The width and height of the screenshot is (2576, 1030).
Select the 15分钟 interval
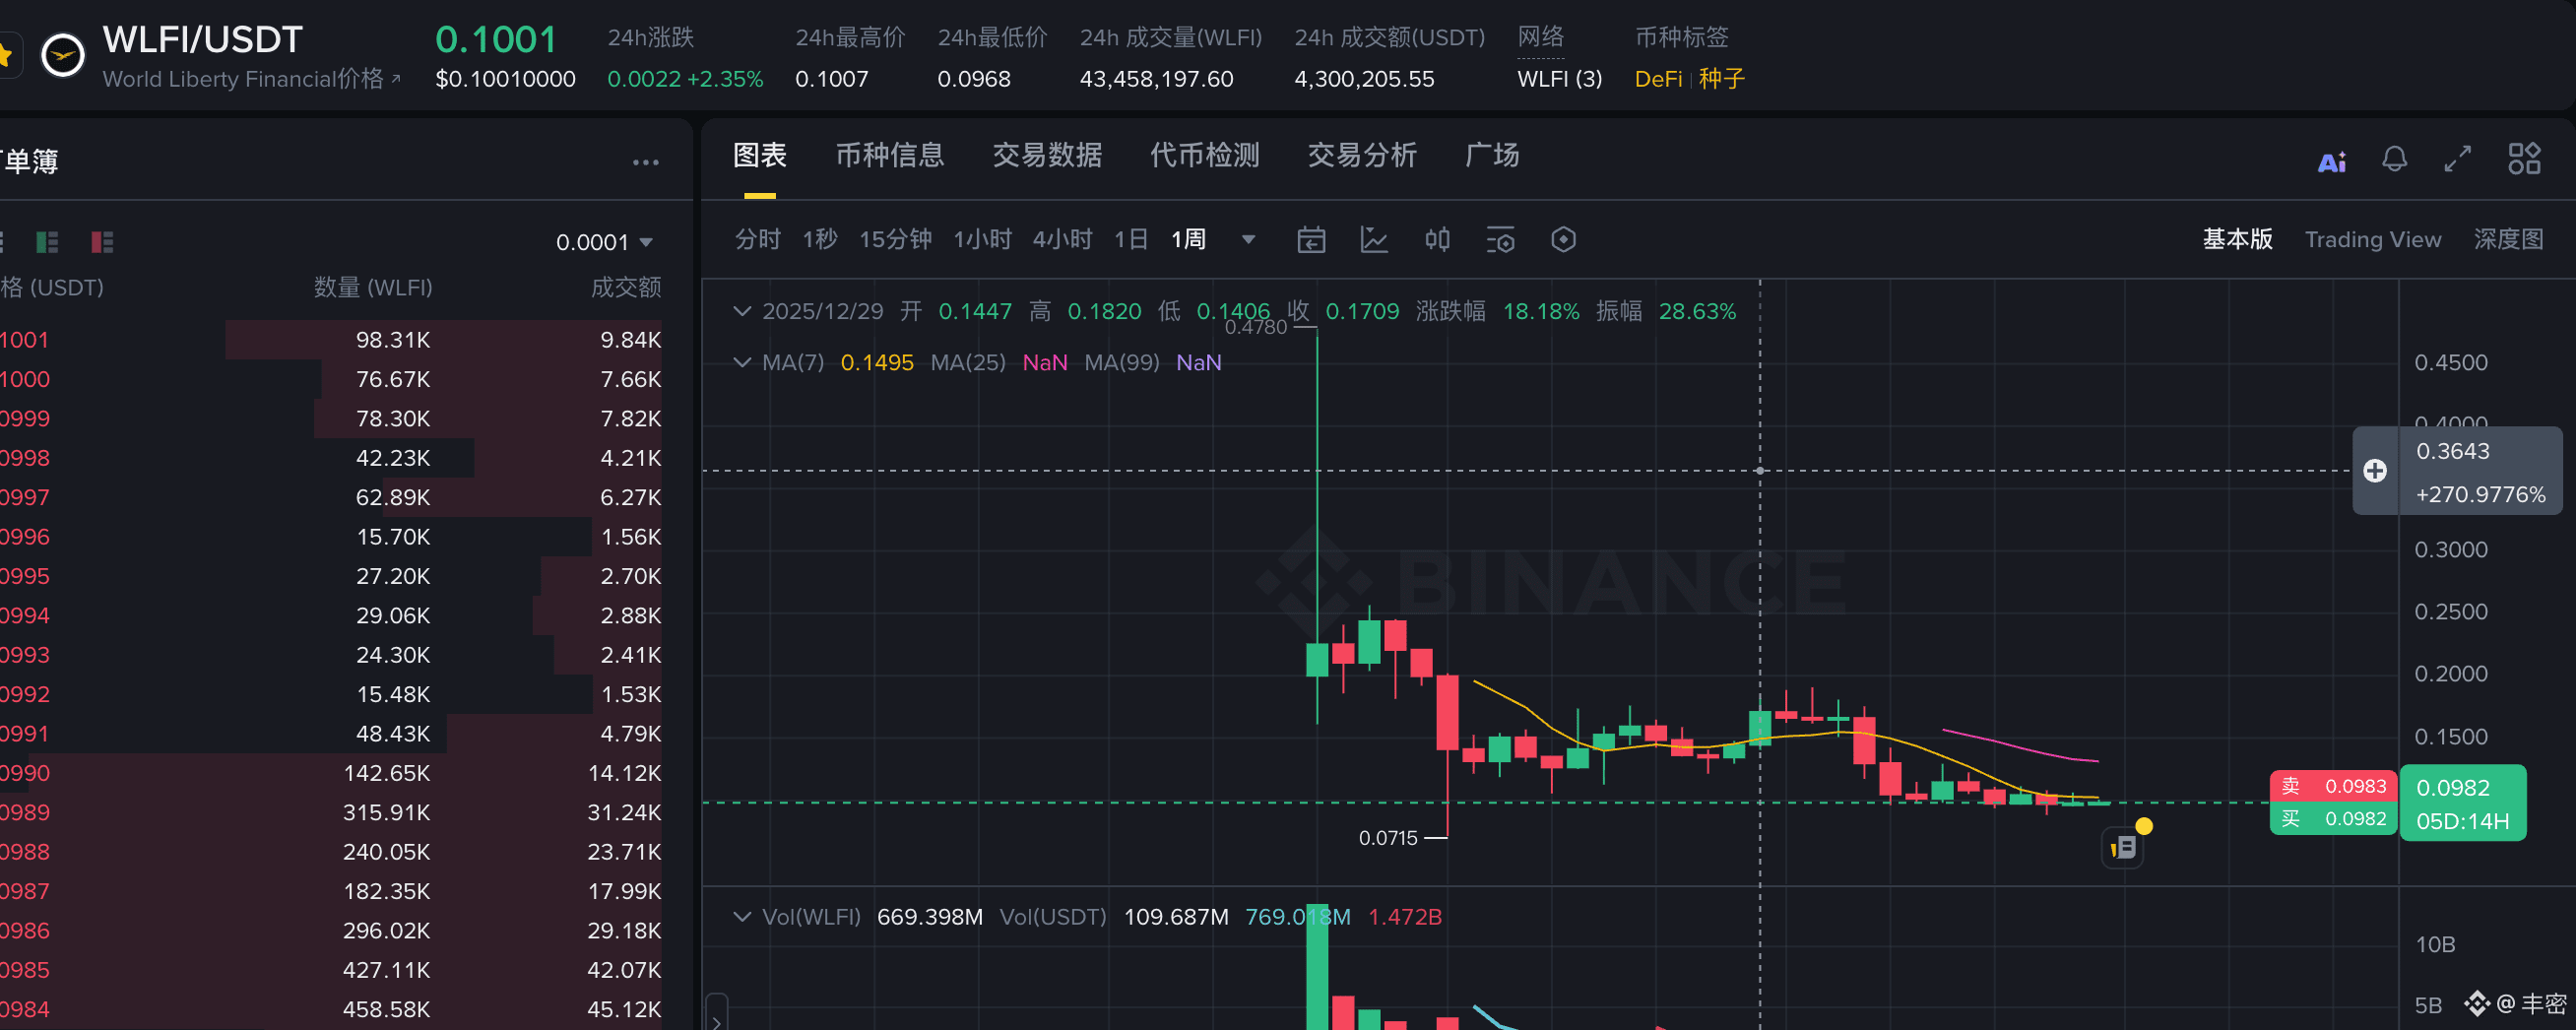click(895, 240)
